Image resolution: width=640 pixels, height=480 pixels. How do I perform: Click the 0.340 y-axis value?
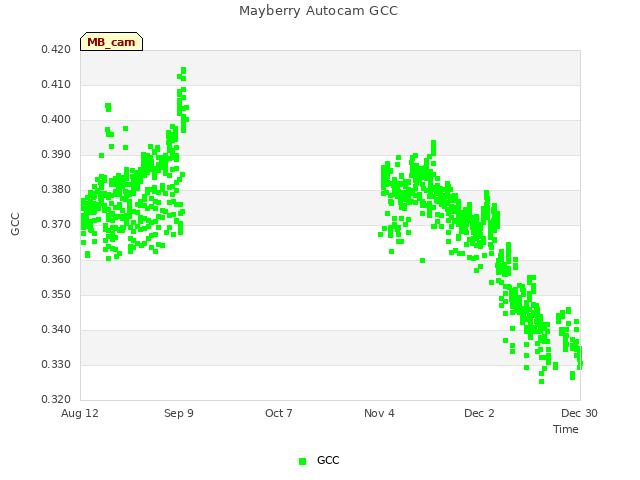click(x=56, y=329)
